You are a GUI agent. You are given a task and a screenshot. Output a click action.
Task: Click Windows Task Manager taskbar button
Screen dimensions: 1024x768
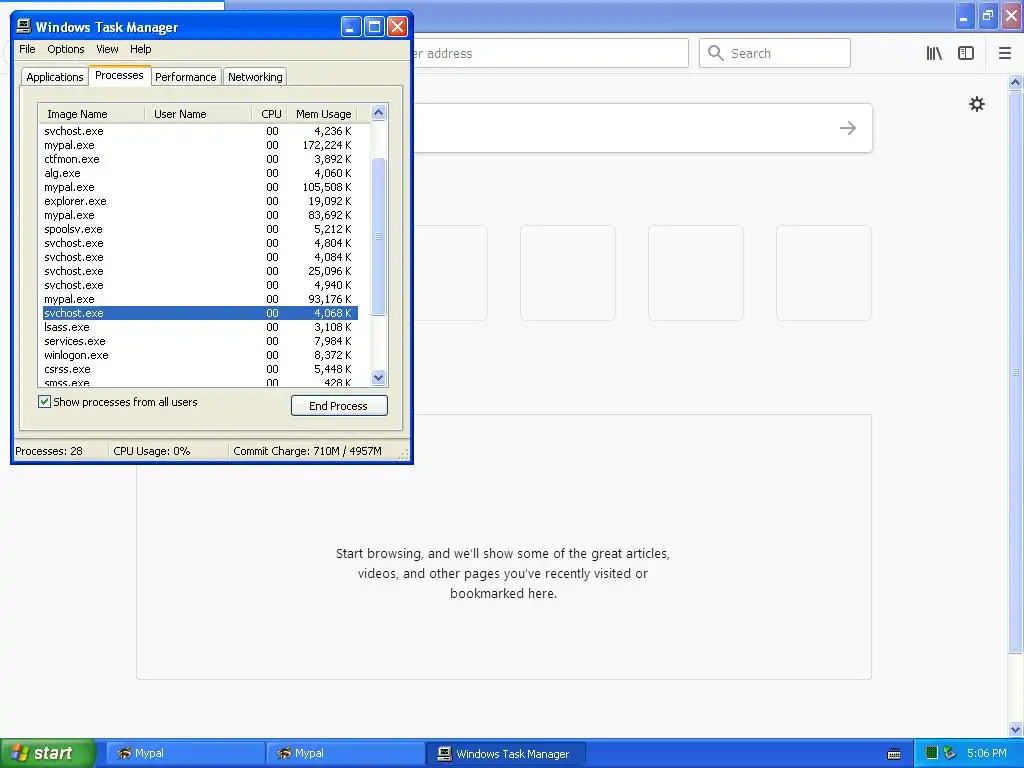coord(505,753)
